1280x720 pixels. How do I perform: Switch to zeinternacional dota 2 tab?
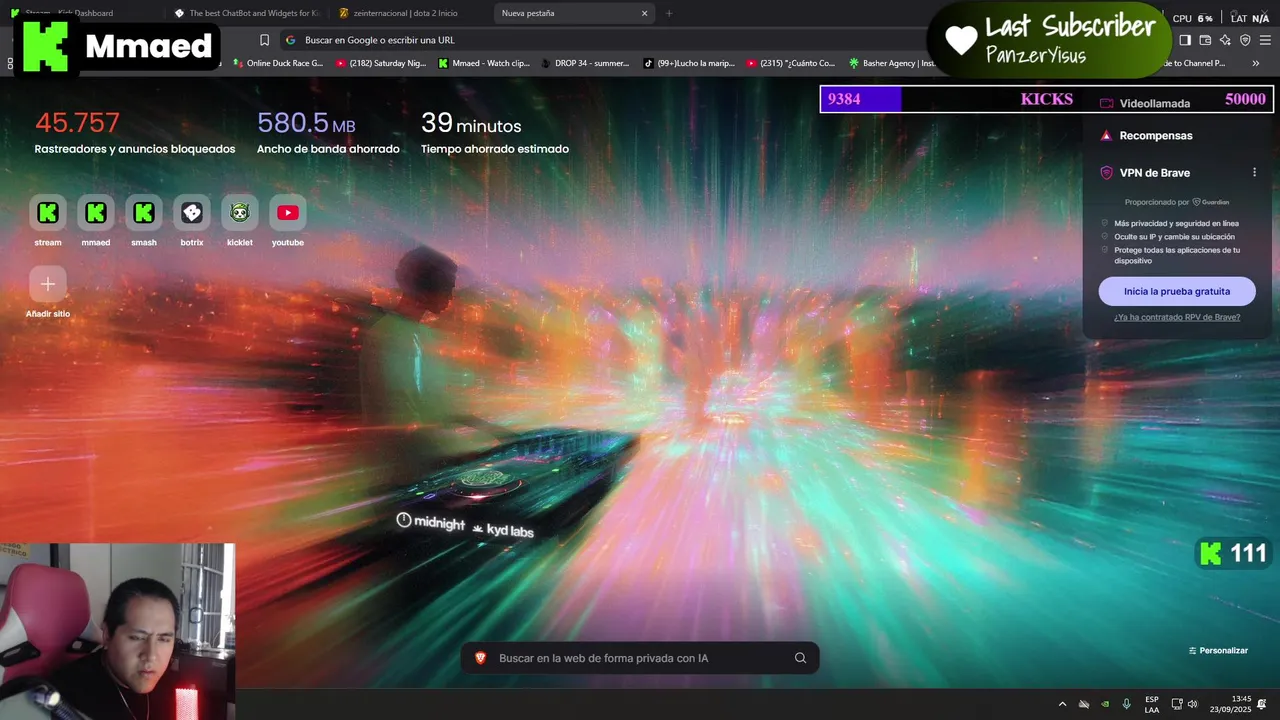tap(410, 13)
